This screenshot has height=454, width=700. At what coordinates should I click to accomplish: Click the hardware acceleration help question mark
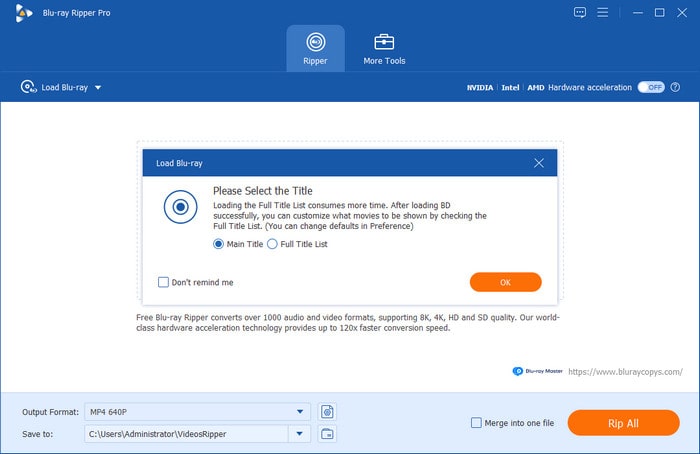(x=676, y=87)
